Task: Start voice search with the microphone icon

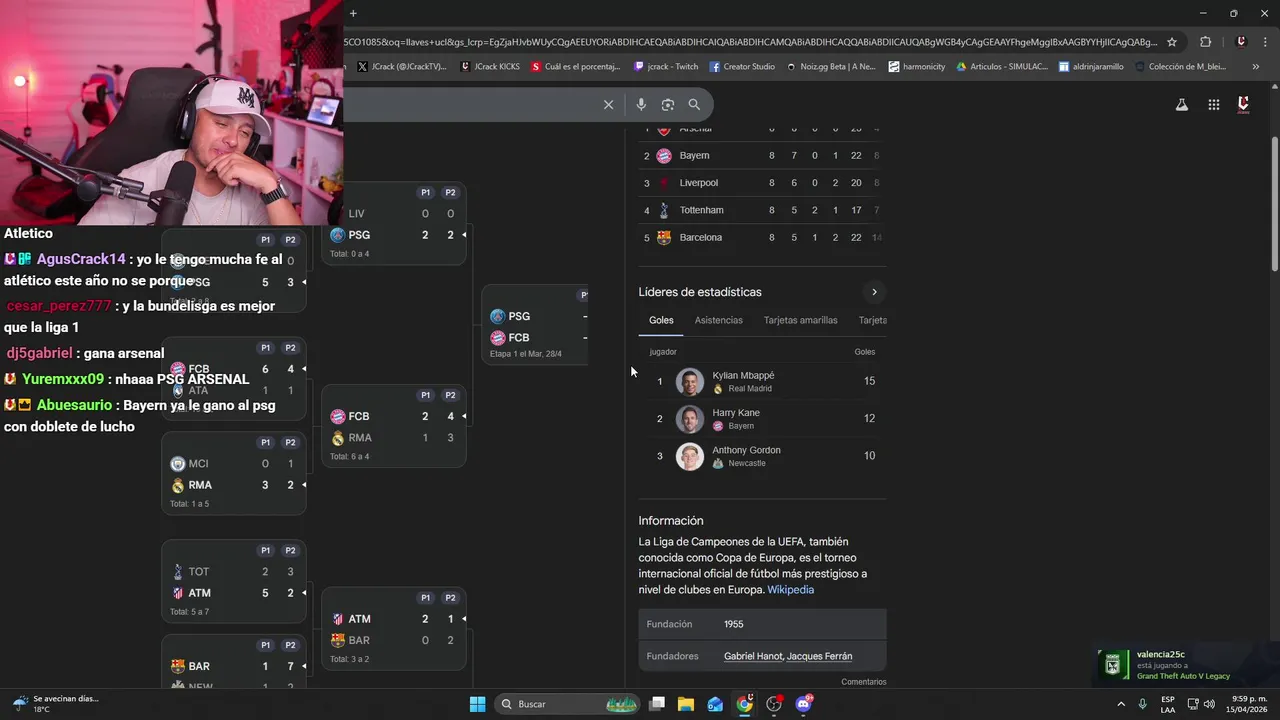Action: coord(641,104)
